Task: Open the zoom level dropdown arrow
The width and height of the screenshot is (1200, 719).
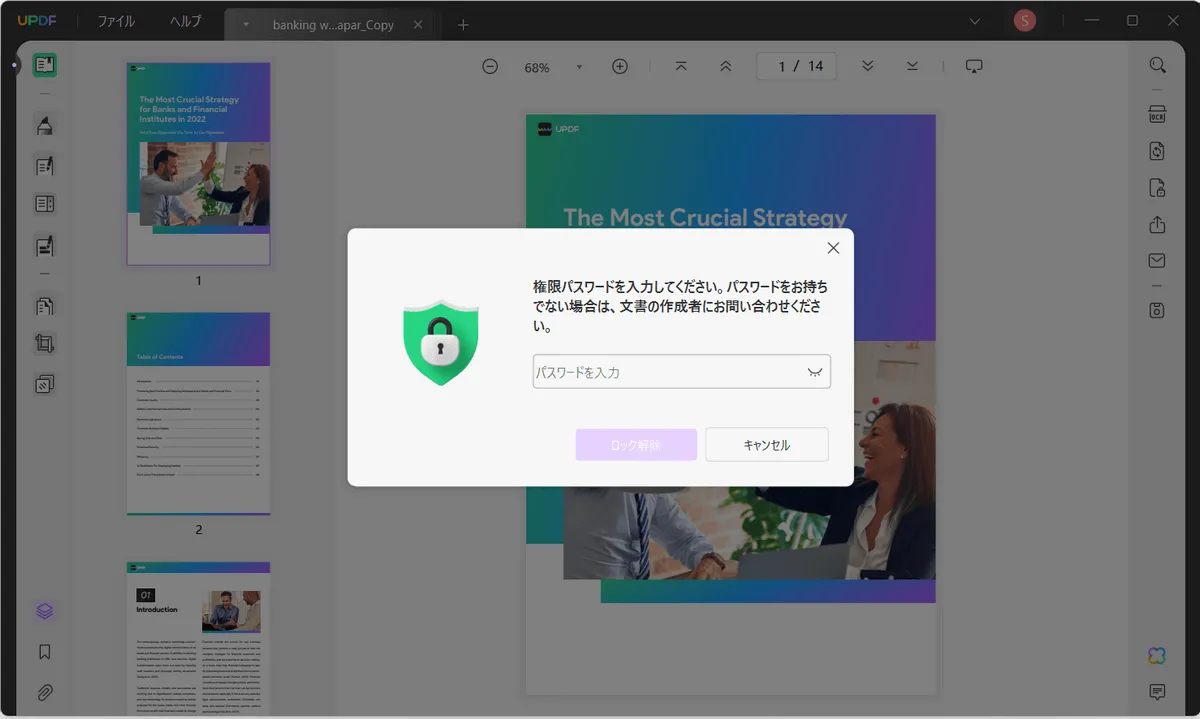Action: point(579,67)
